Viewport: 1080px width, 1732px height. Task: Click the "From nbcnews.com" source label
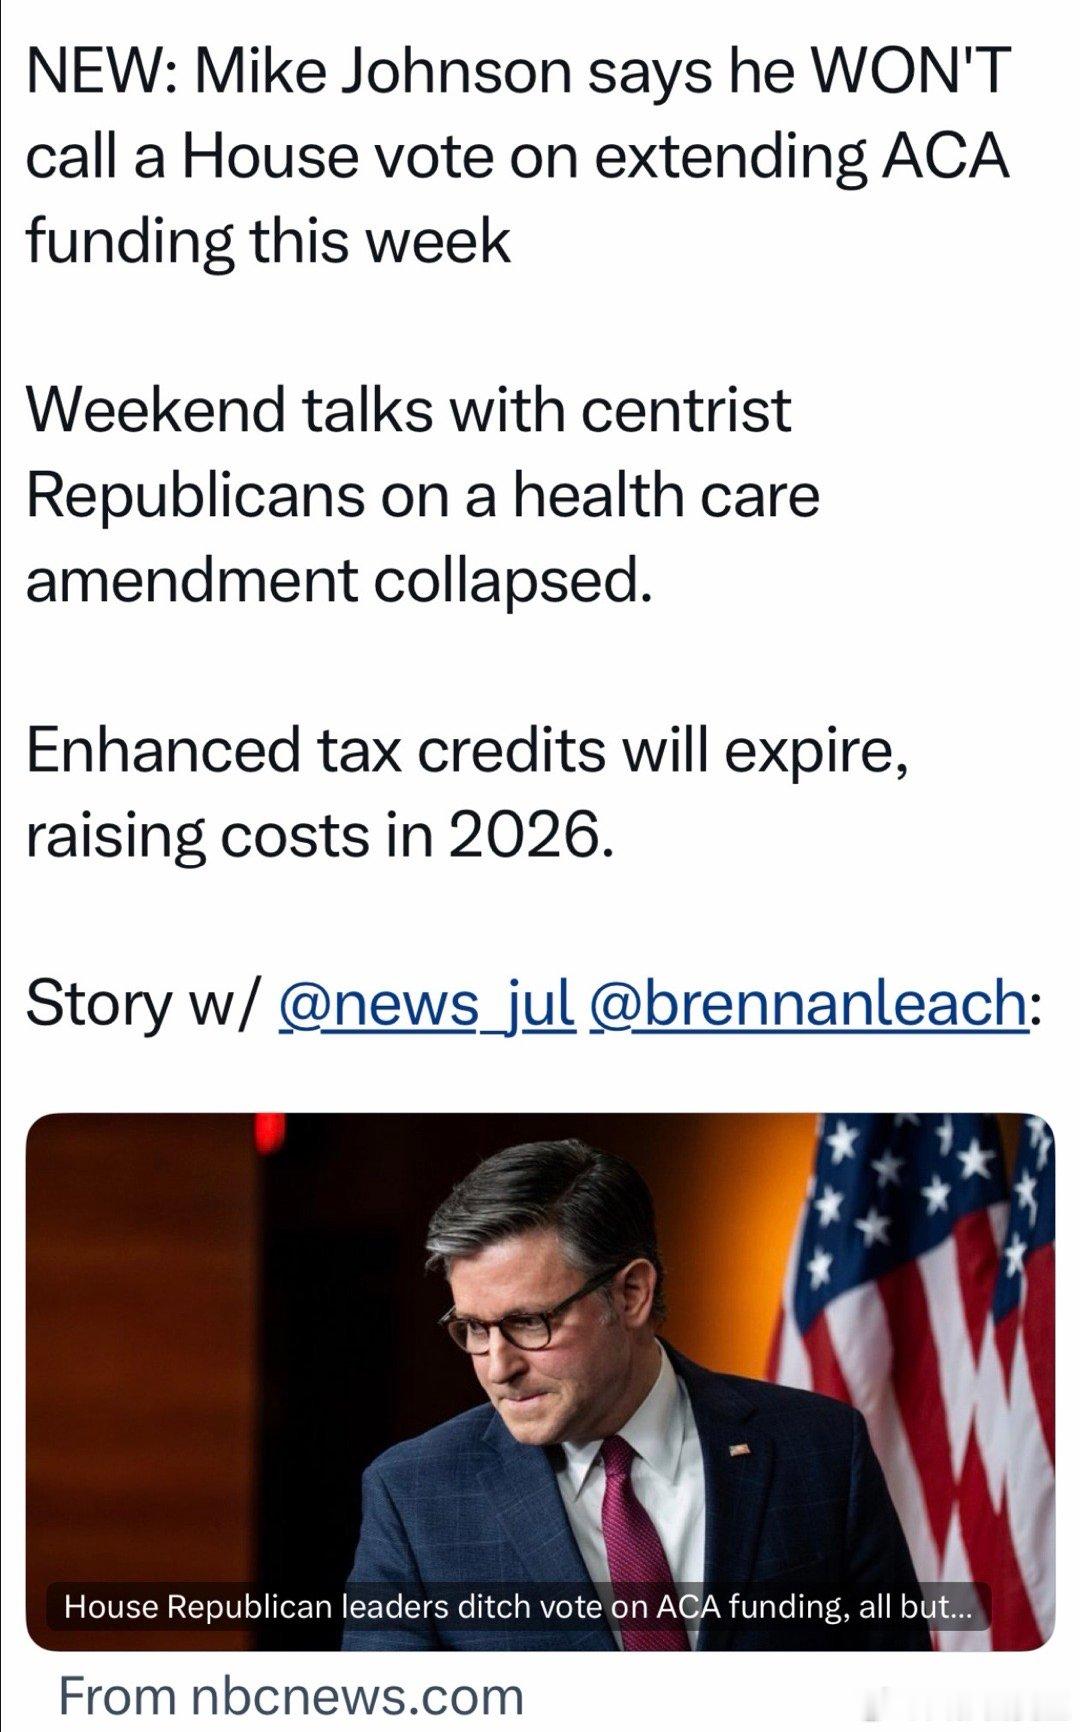(x=291, y=1696)
